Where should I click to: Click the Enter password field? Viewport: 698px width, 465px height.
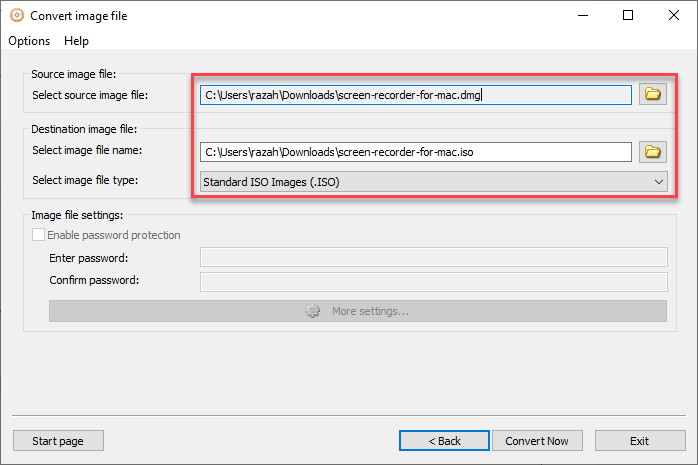(x=433, y=258)
